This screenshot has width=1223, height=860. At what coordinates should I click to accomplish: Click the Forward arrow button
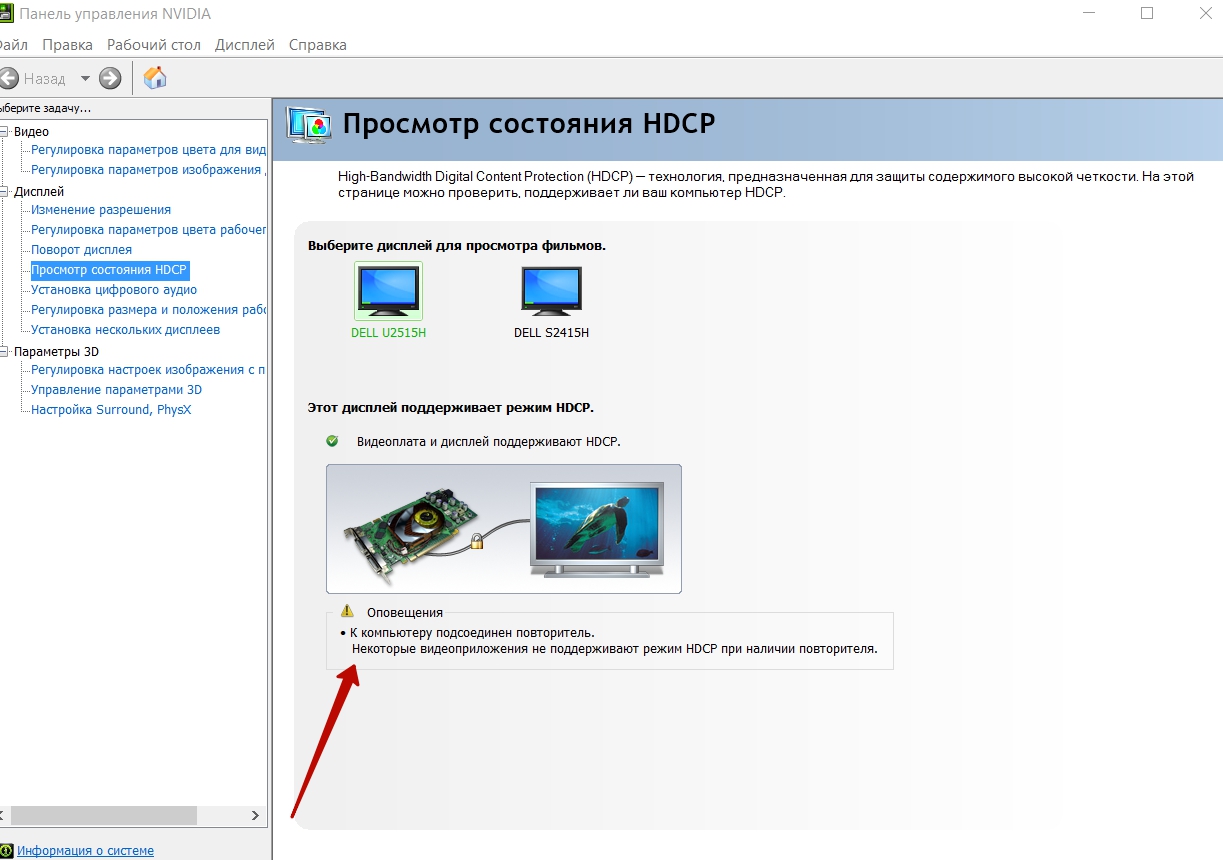[x=110, y=78]
